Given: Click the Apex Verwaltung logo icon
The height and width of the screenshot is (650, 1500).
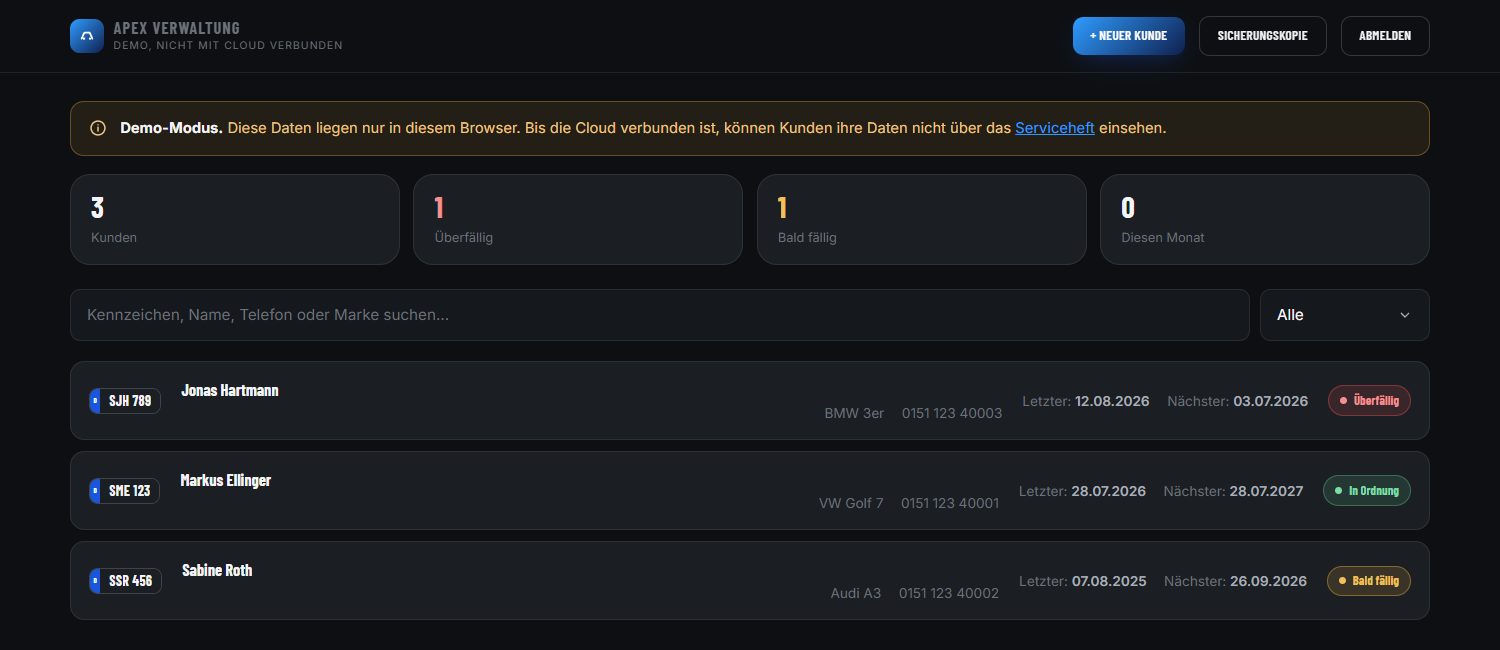Looking at the screenshot, I should (87, 36).
